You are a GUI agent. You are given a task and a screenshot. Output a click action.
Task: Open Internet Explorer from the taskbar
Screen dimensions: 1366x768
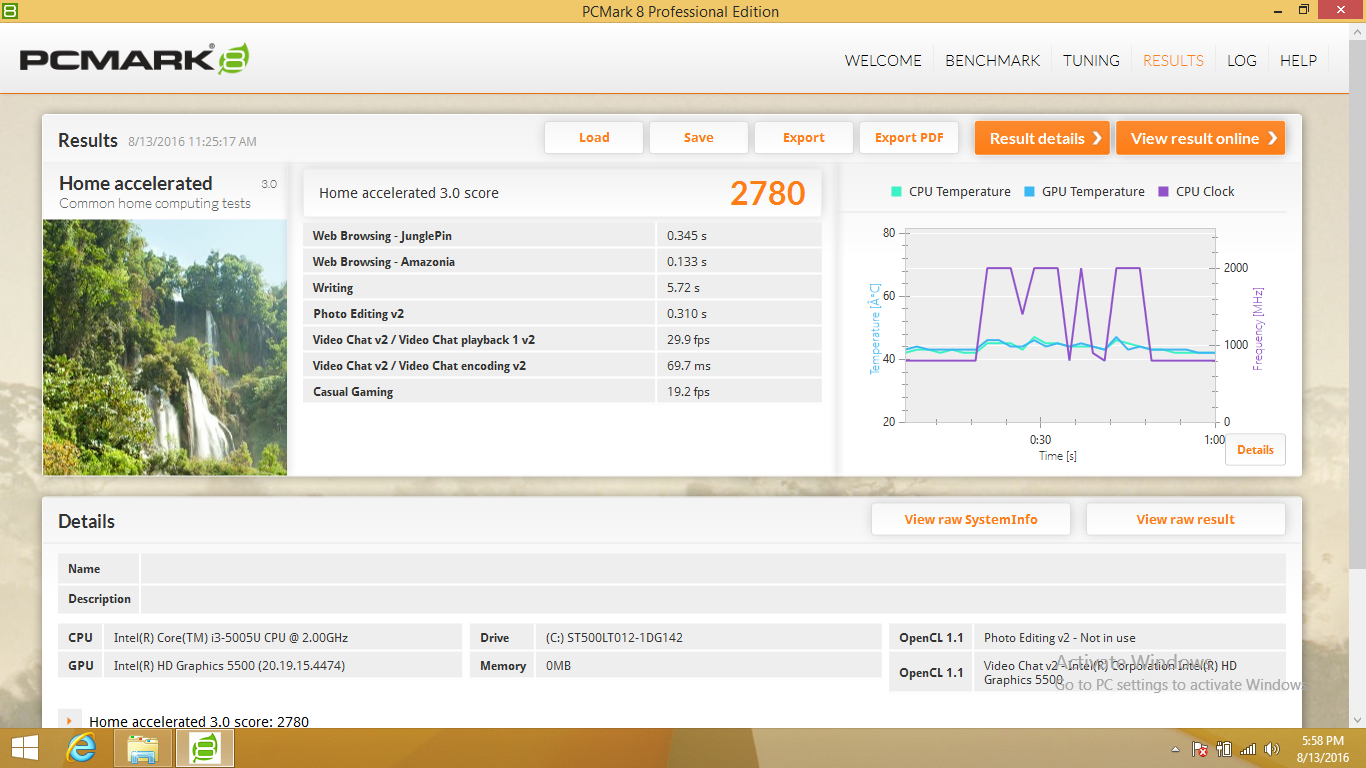coord(81,747)
